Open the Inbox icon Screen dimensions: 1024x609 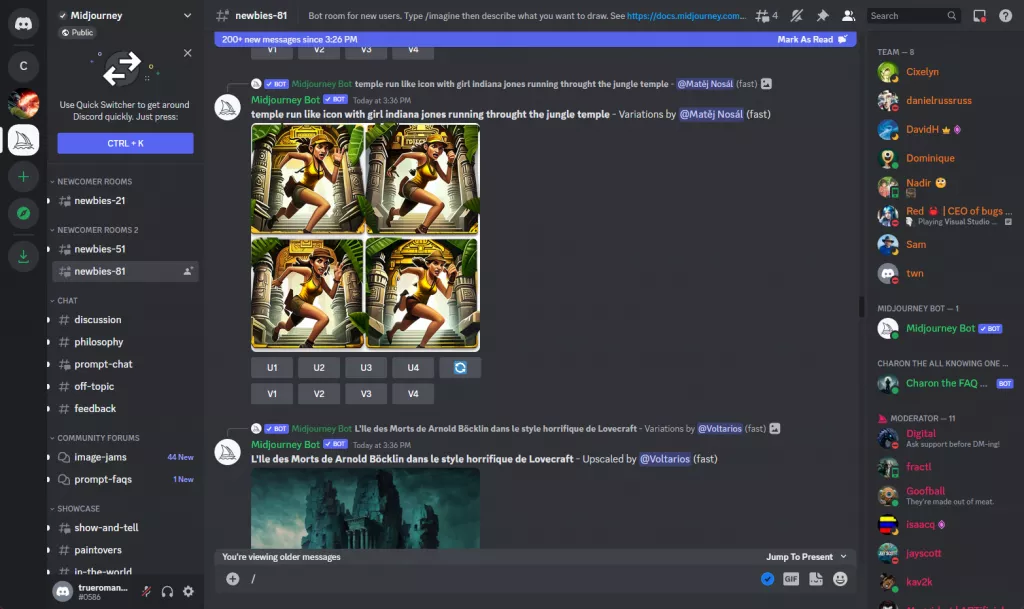pyautogui.click(x=980, y=16)
